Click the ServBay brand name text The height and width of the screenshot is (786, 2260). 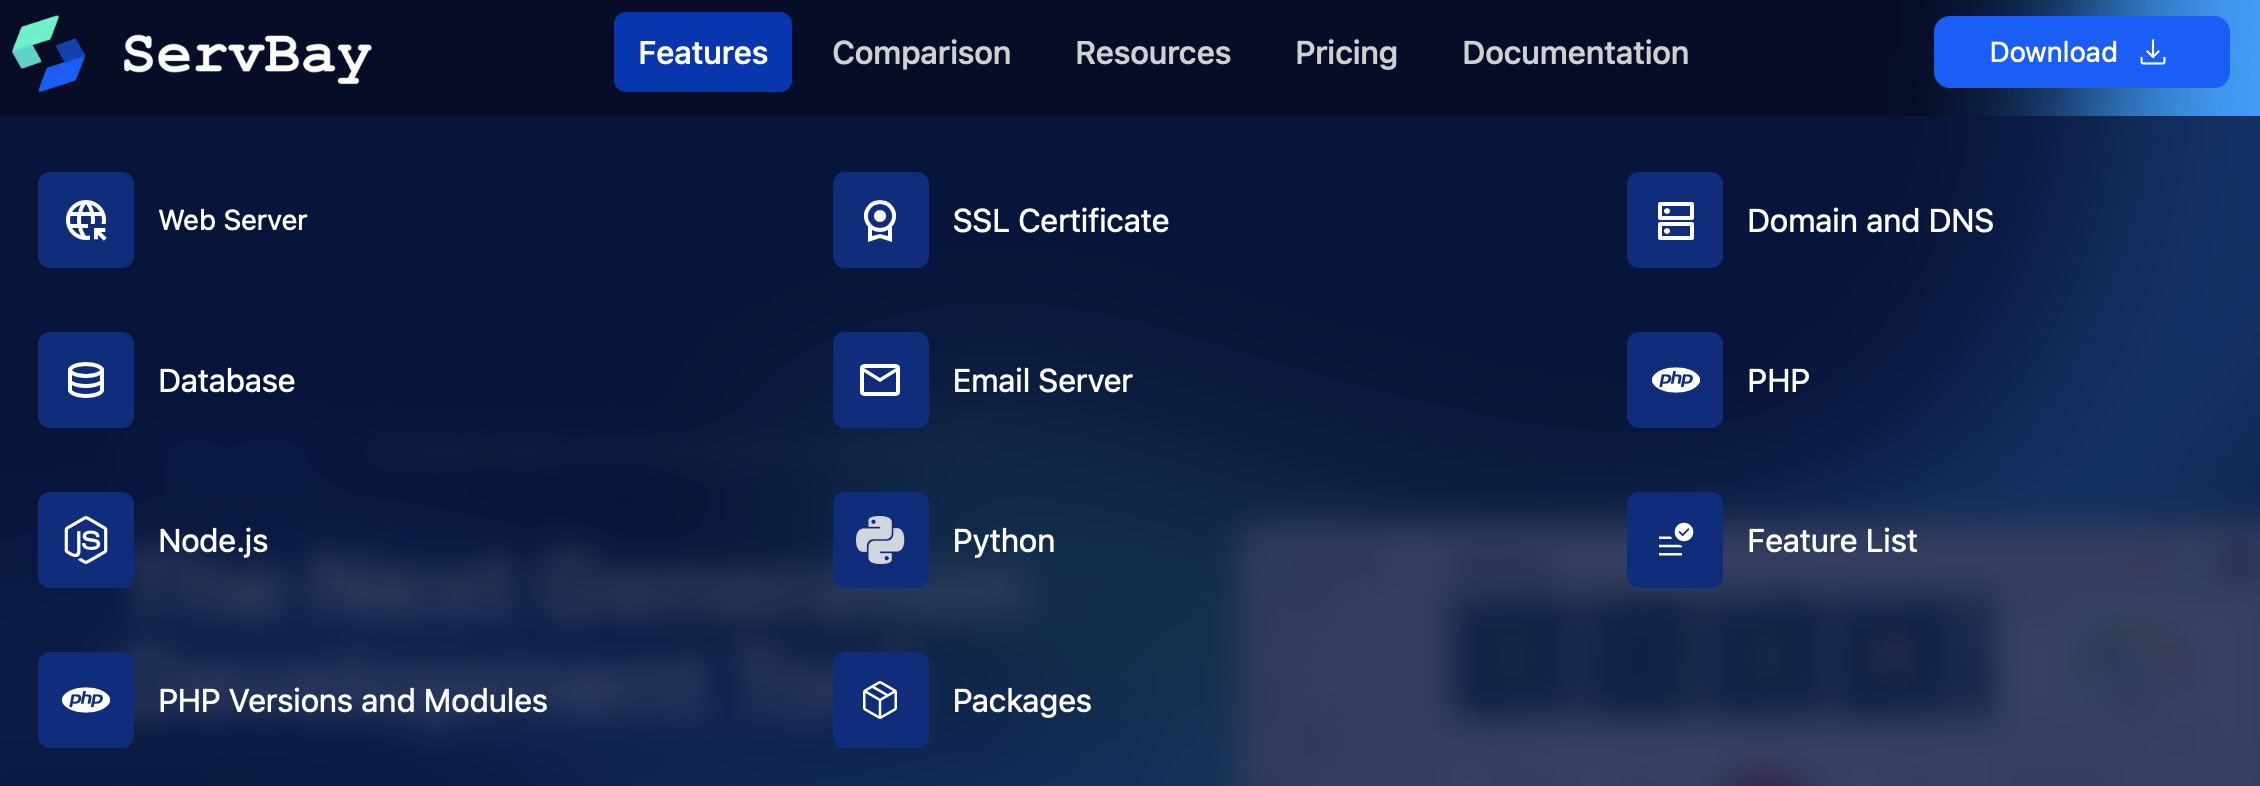pos(247,55)
